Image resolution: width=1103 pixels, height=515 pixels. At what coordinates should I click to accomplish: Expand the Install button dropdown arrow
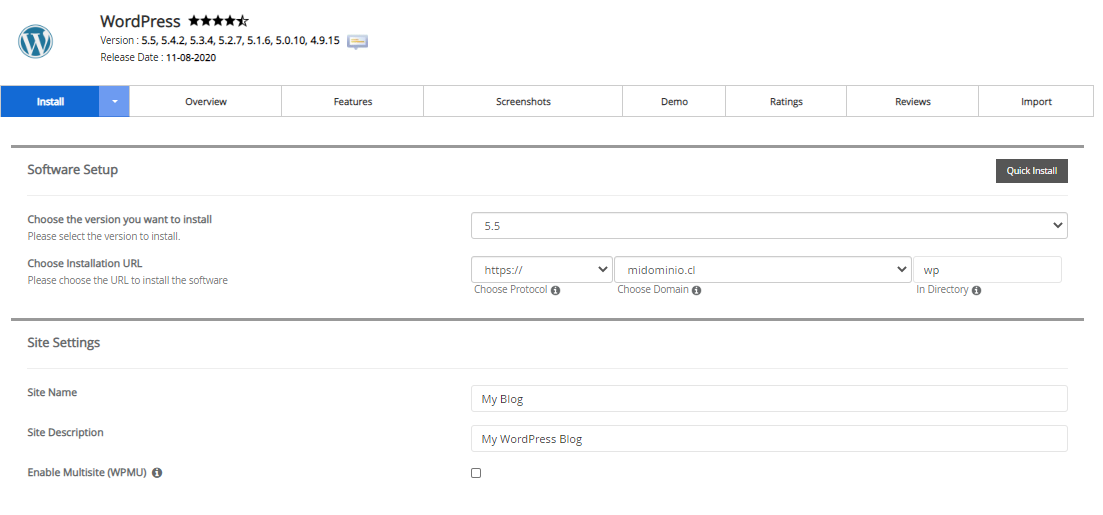115,101
